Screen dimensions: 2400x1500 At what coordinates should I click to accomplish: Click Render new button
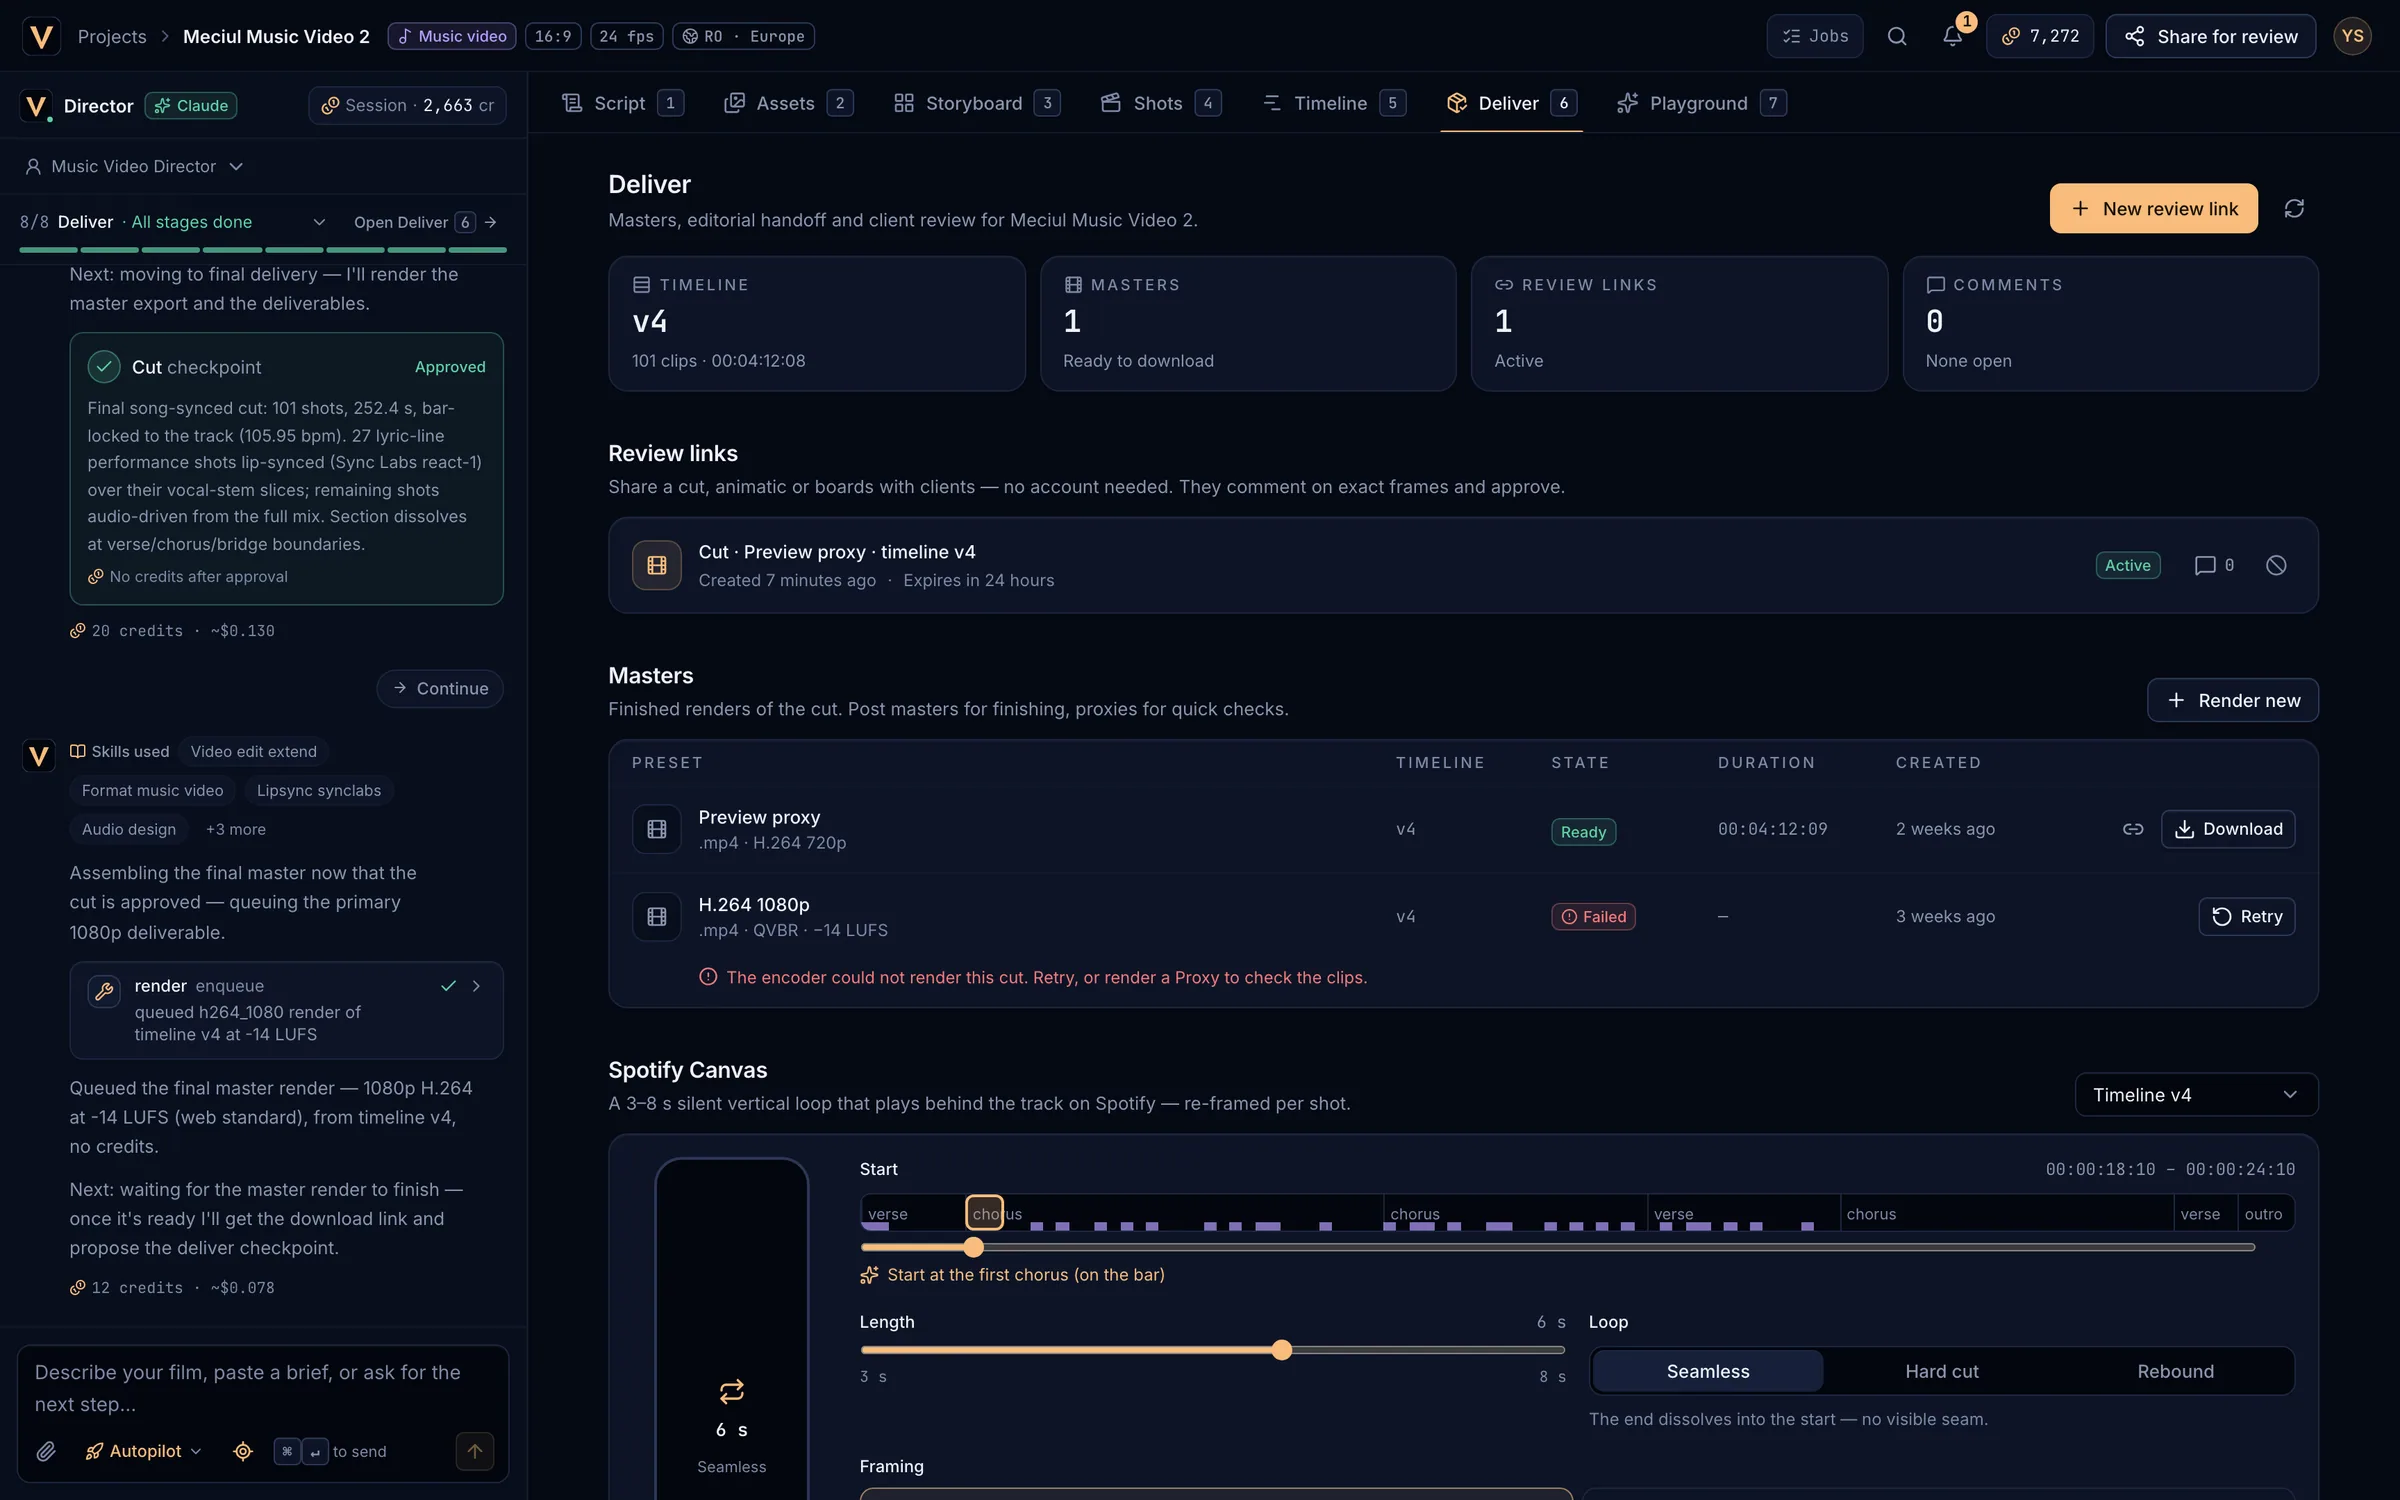click(2232, 700)
